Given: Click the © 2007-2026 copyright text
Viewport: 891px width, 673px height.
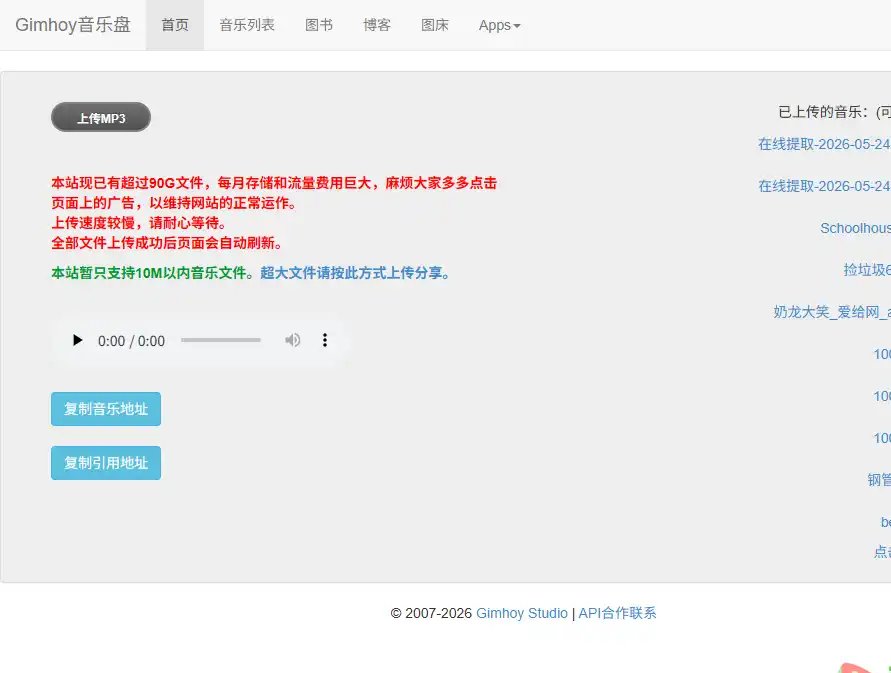Looking at the screenshot, I should coord(431,613).
